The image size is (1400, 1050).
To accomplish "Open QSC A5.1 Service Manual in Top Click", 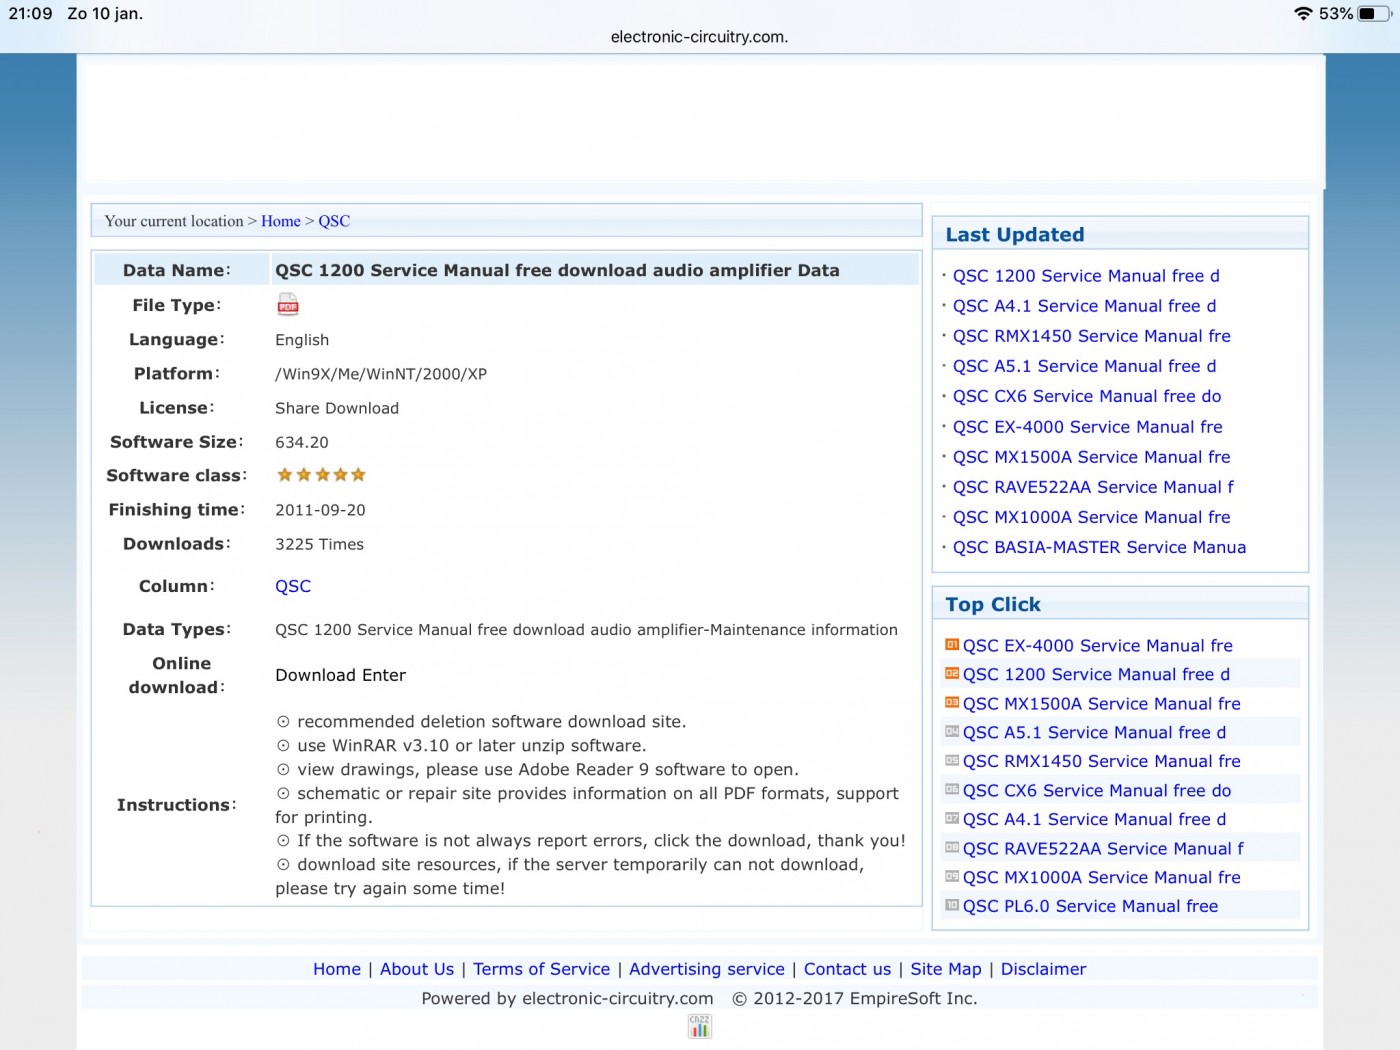I will click(x=1094, y=733).
